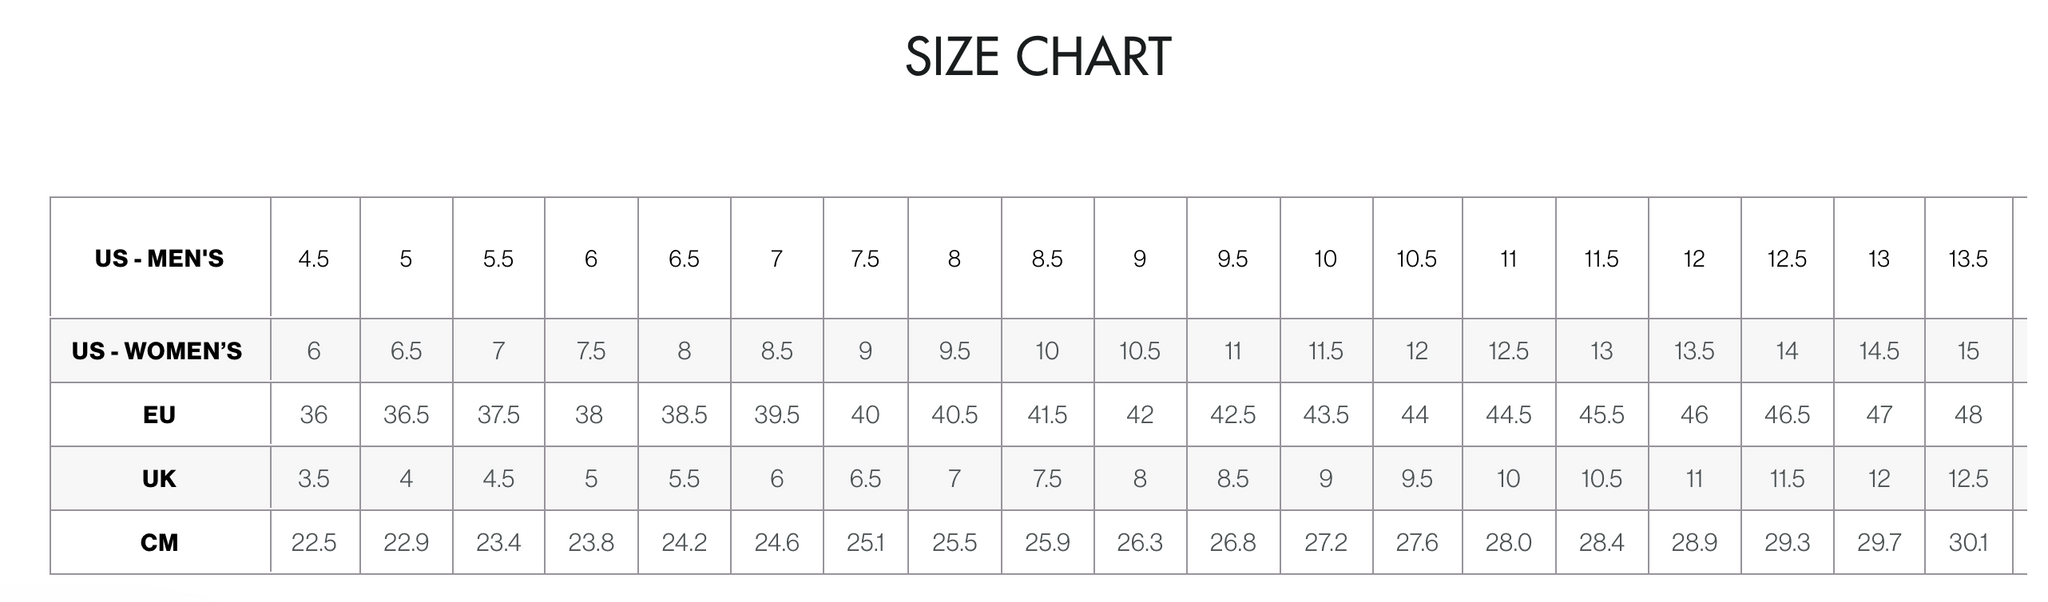Image resolution: width=2048 pixels, height=602 pixels.
Task: Click EU size 43.5 cell
Action: pos(1326,415)
